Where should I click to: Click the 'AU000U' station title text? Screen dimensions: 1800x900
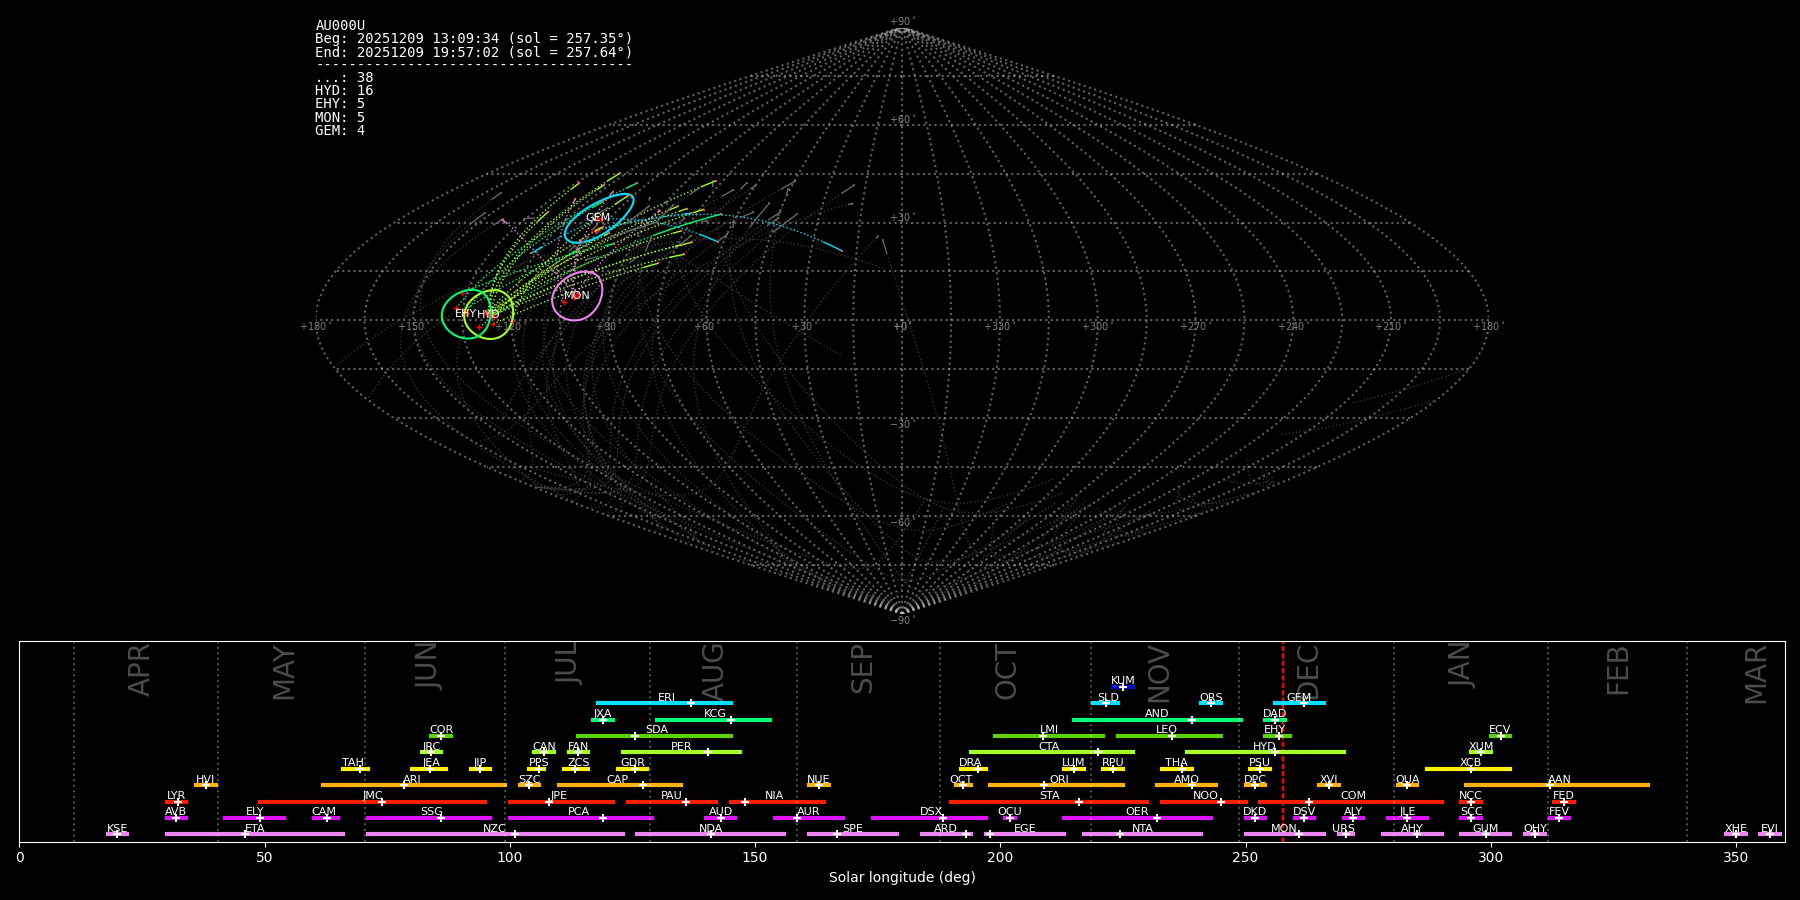(340, 26)
